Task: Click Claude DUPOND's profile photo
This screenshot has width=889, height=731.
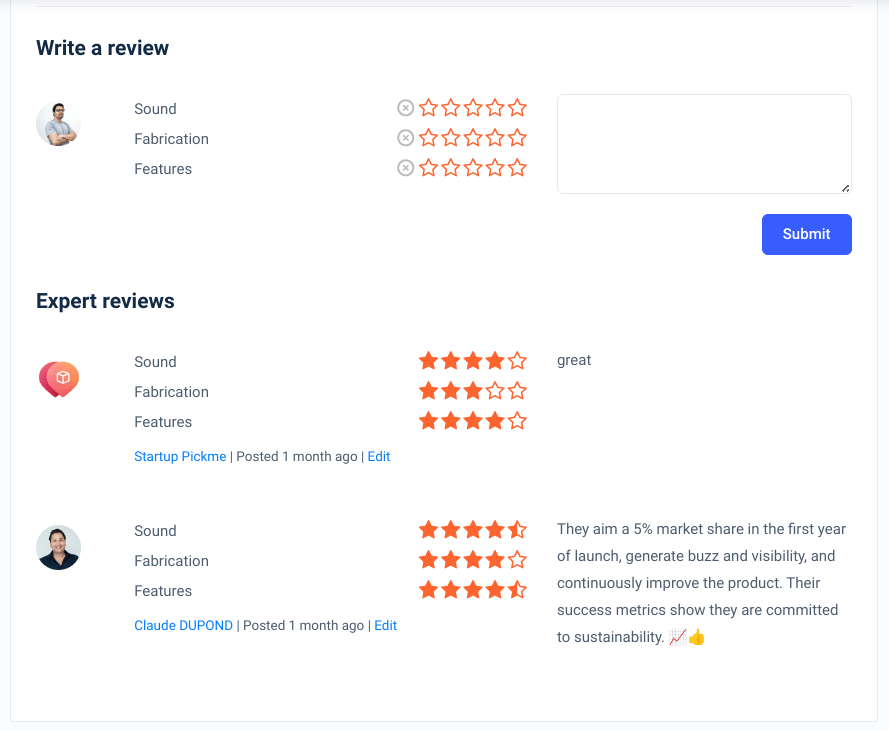Action: click(x=59, y=548)
